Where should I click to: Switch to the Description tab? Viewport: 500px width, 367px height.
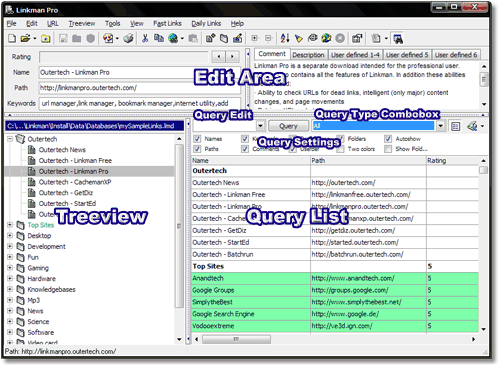308,55
